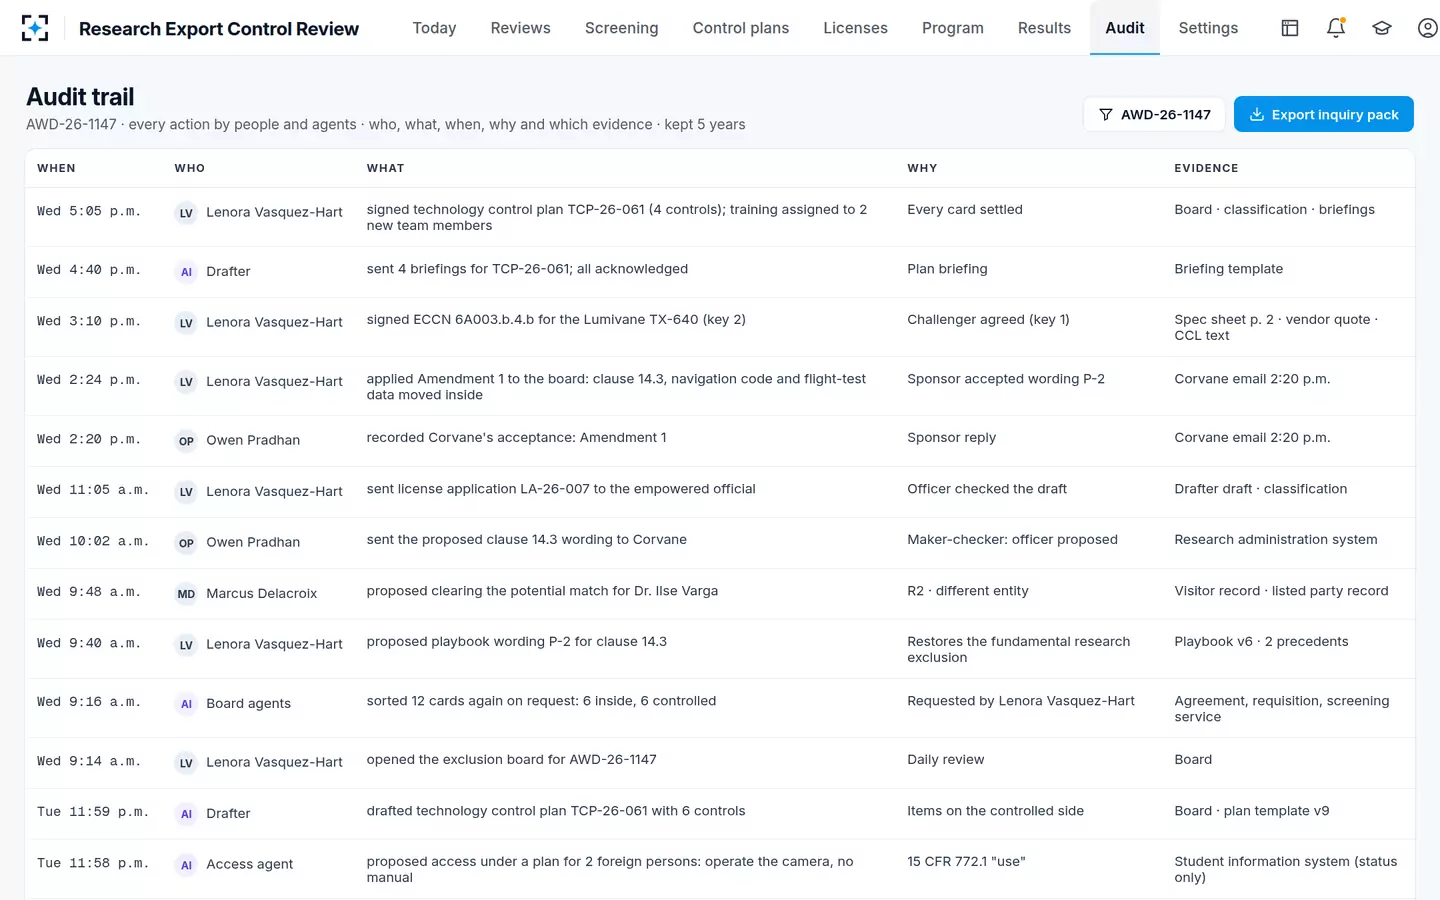Click the MD avatar beside Marcus Delacroix

pos(186,594)
